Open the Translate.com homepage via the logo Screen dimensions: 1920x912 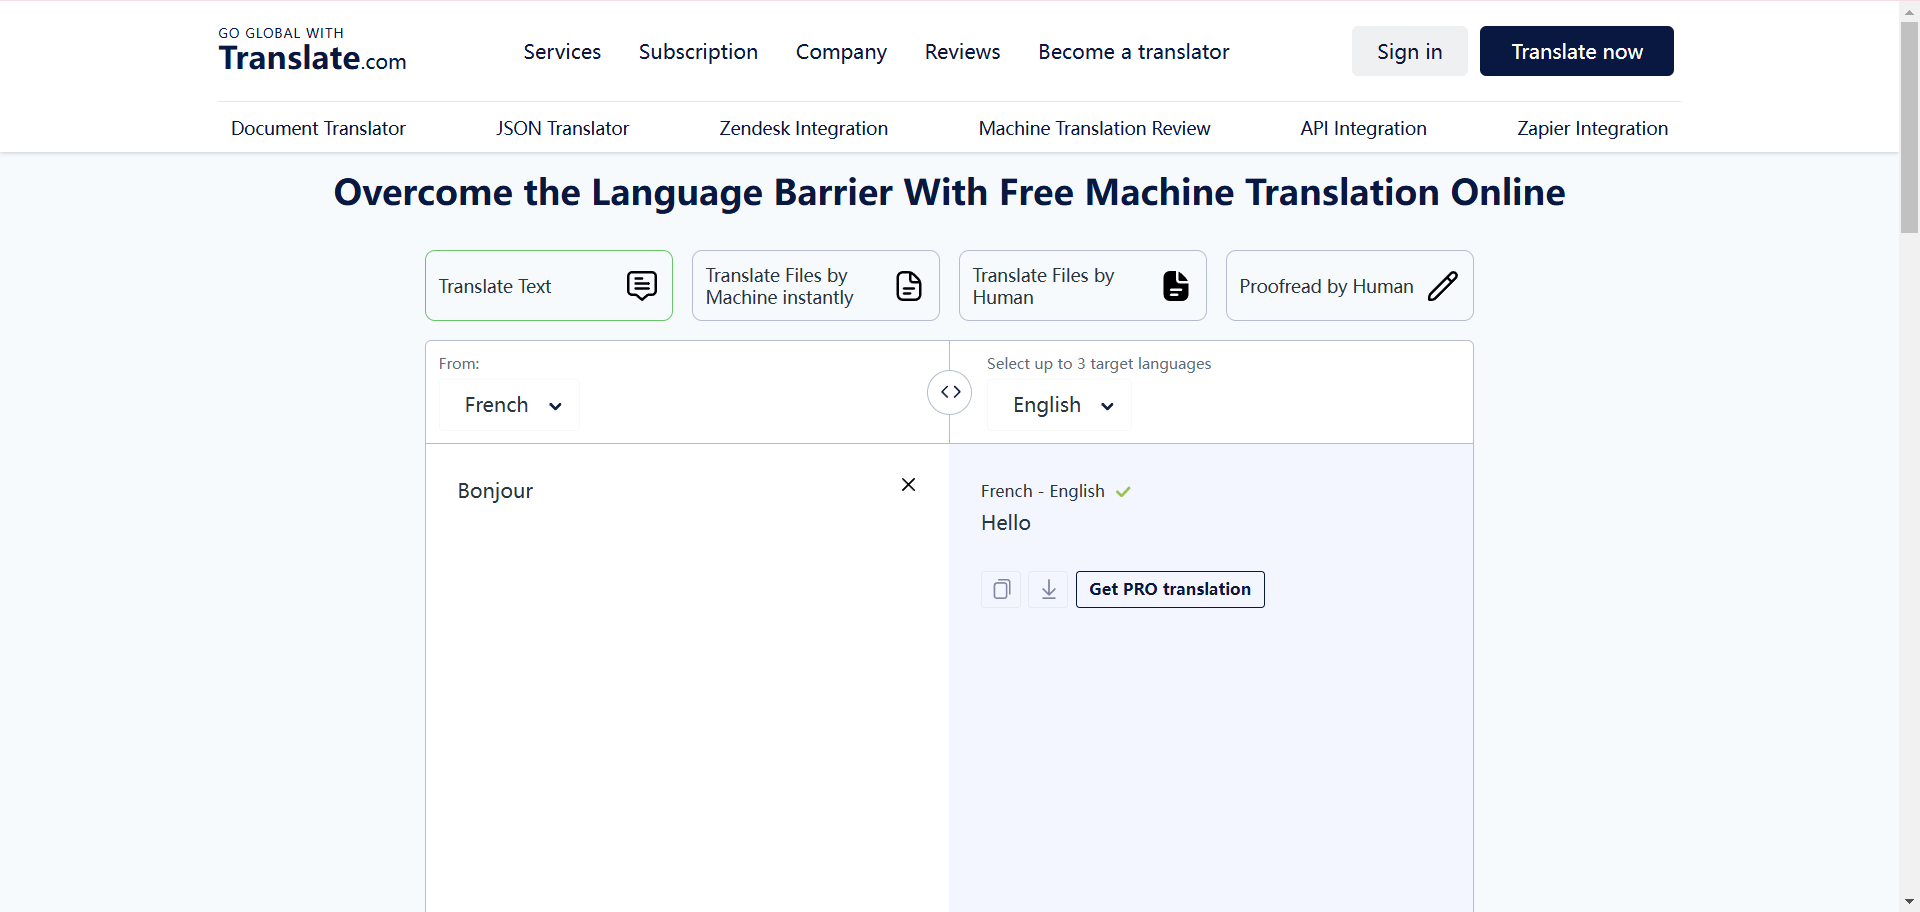click(311, 50)
